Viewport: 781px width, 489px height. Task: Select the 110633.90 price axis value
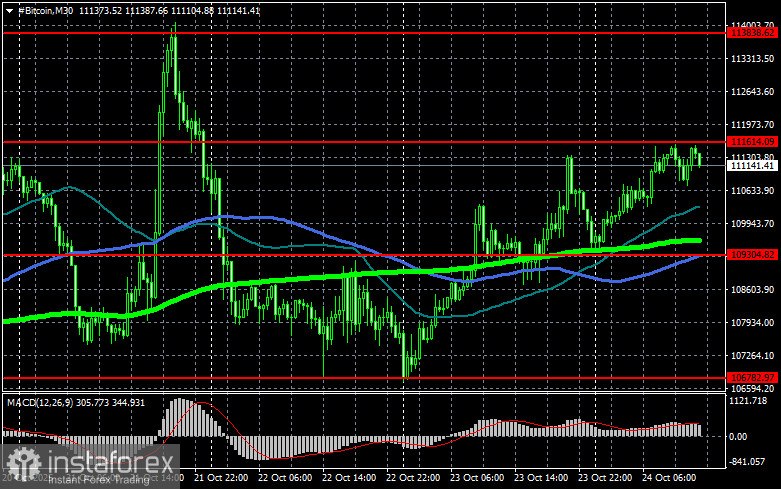coord(752,191)
